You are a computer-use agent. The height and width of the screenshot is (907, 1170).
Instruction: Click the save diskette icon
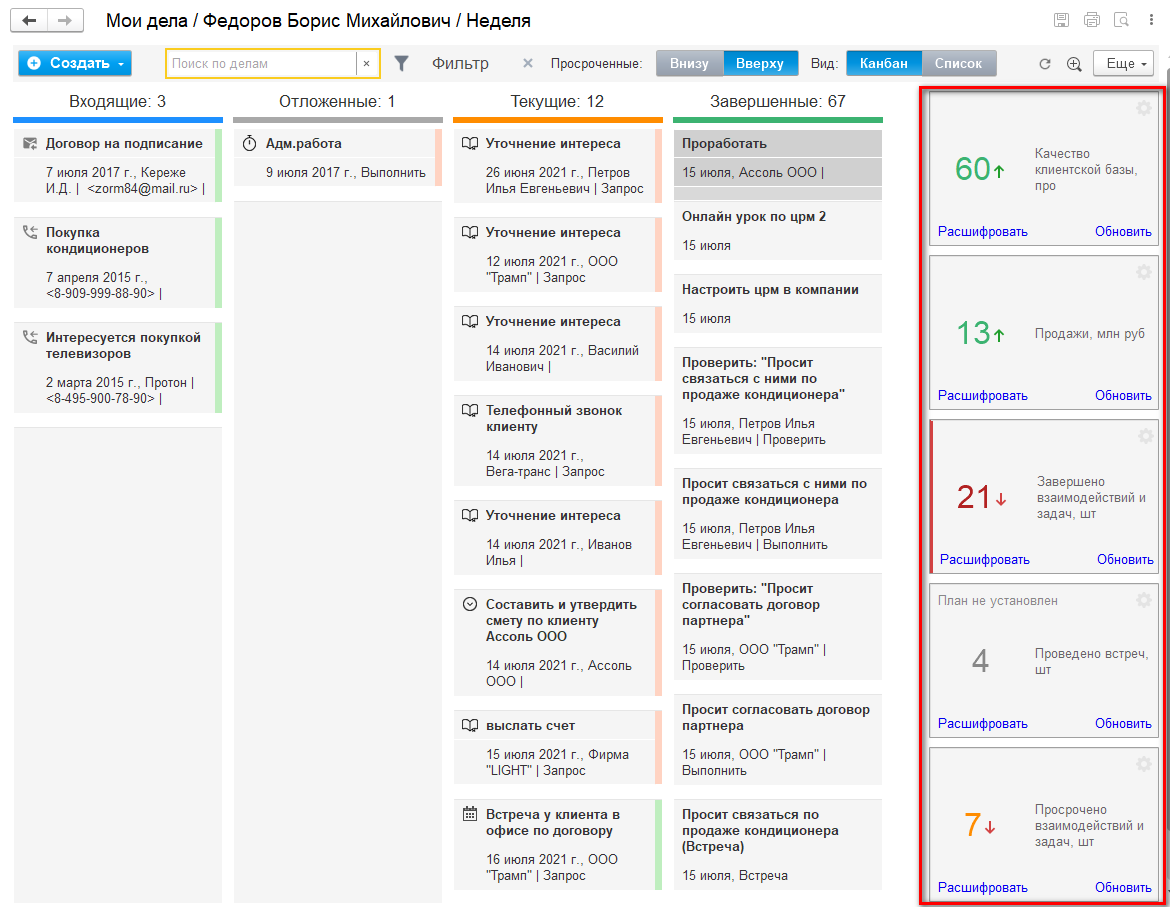click(x=1062, y=20)
